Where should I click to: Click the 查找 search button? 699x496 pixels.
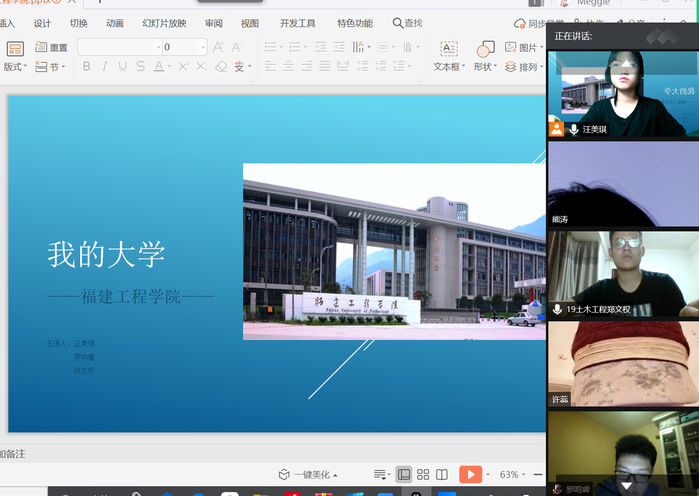tap(407, 23)
